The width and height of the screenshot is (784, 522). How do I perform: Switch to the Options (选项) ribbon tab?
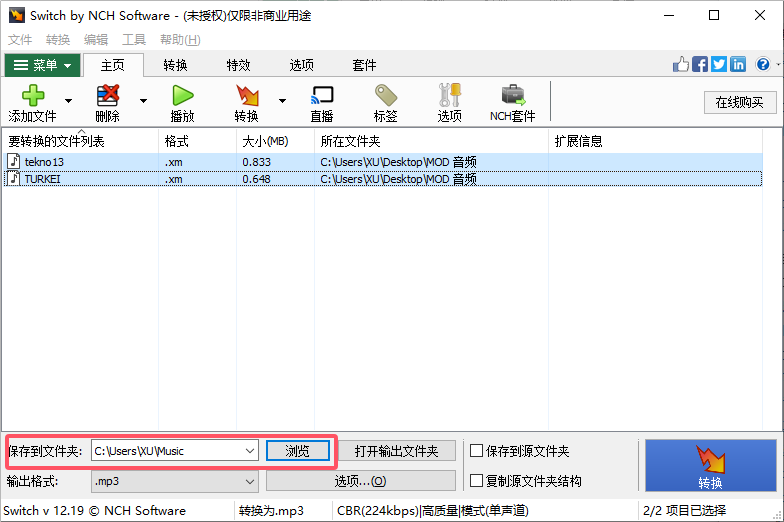302,65
